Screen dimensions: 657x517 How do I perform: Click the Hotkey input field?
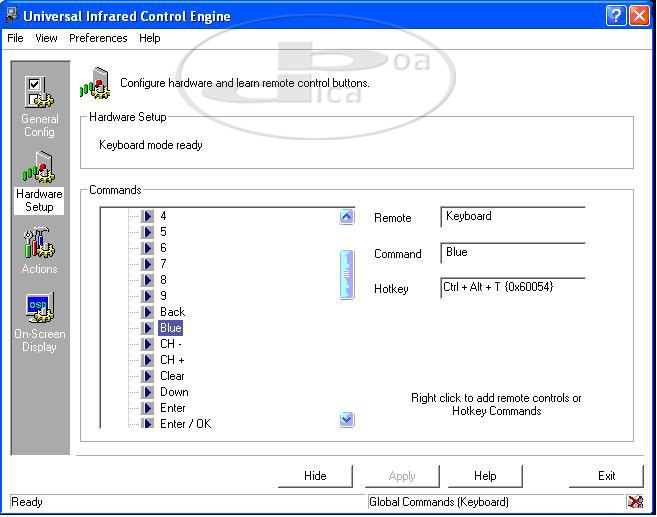coord(512,288)
